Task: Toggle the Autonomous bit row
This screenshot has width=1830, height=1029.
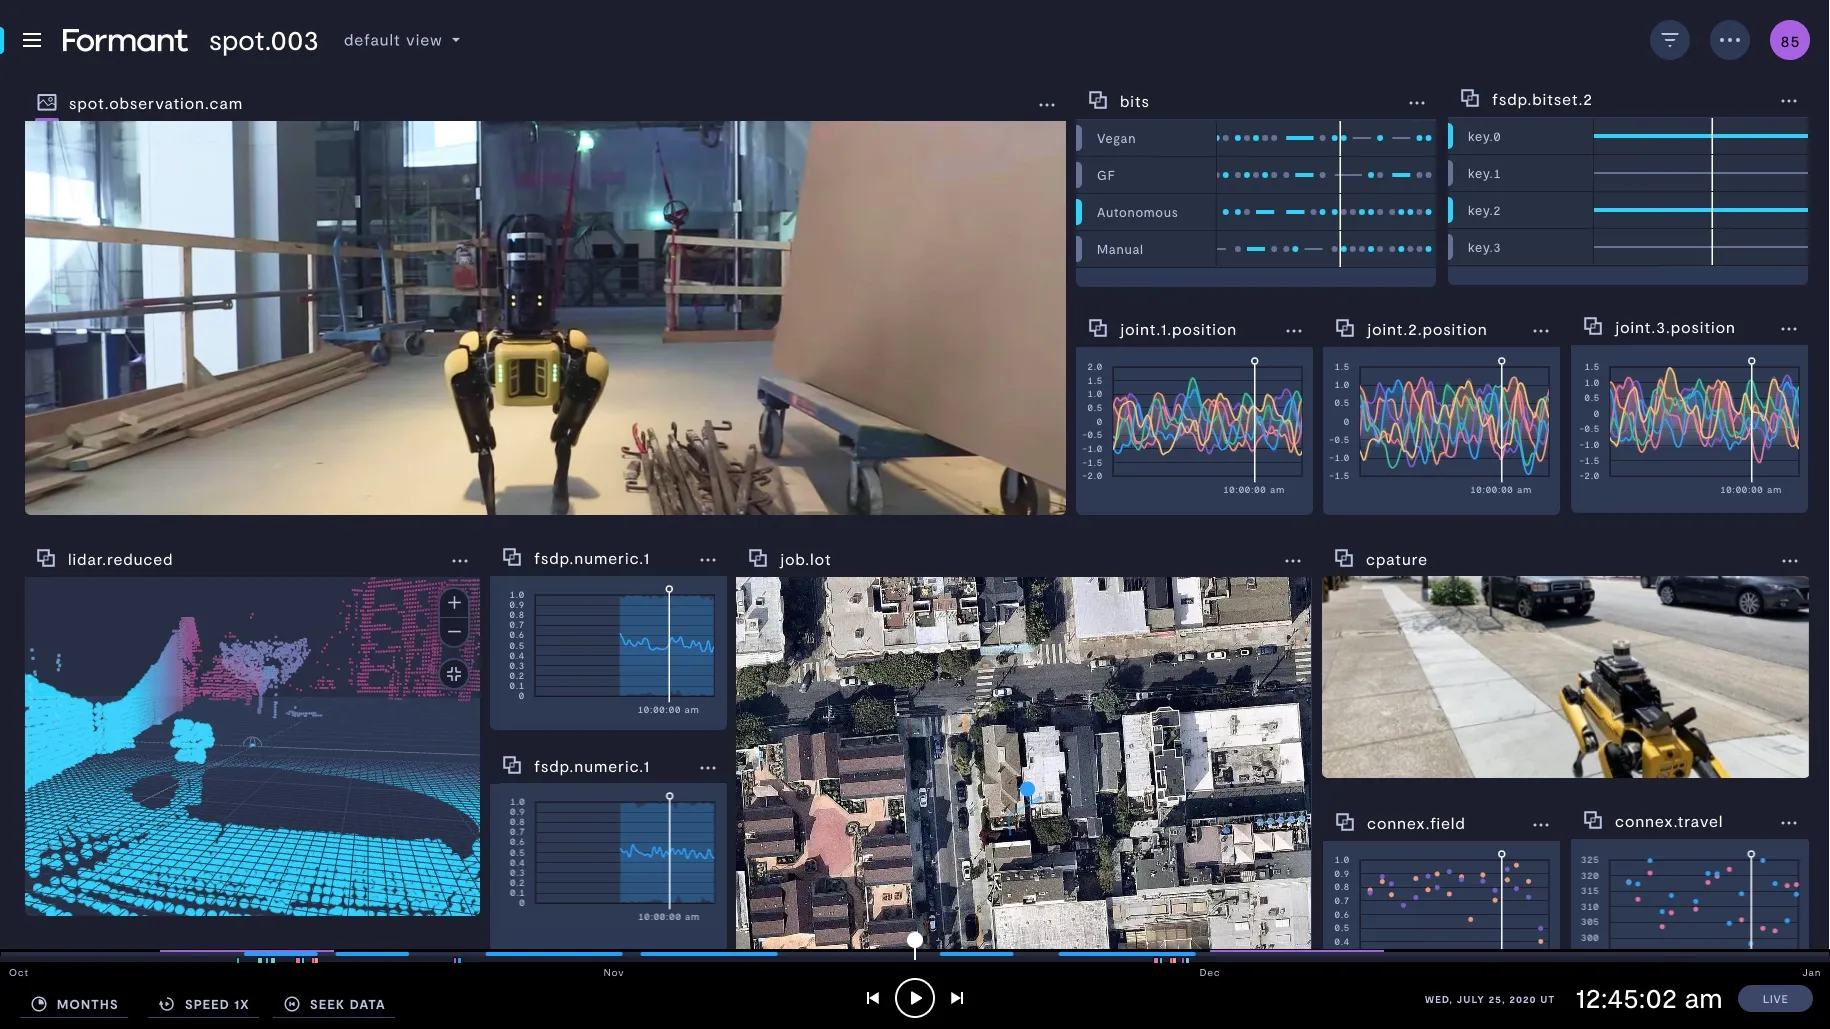Action: tap(1136, 213)
